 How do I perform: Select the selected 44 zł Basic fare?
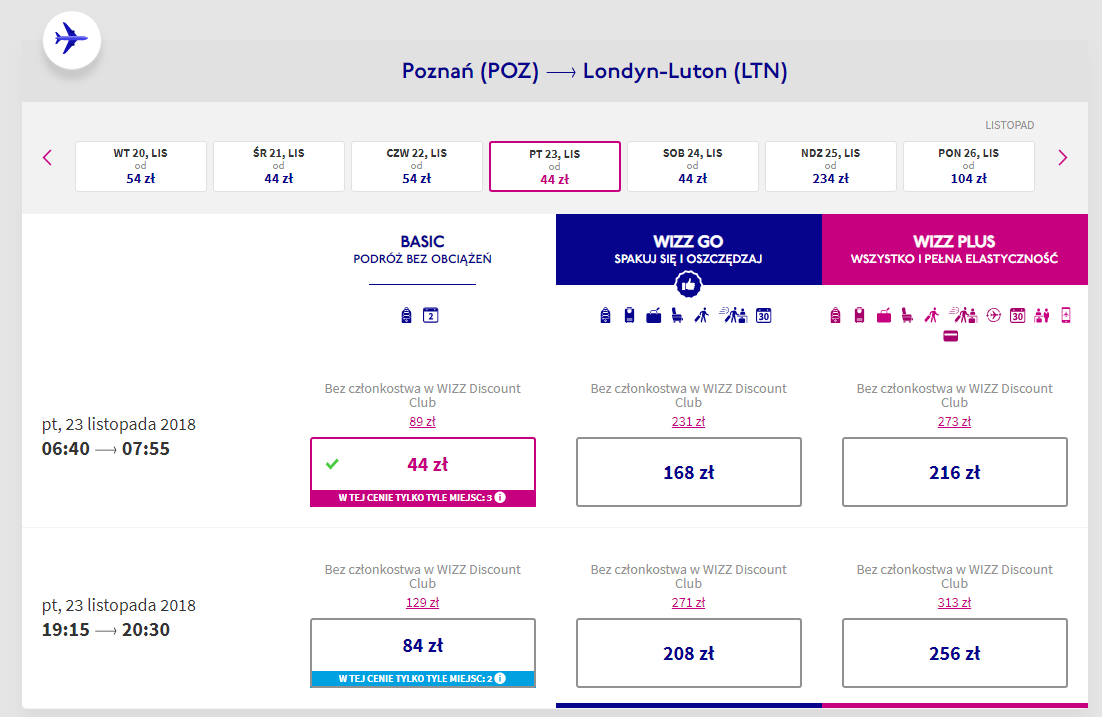tap(422, 472)
